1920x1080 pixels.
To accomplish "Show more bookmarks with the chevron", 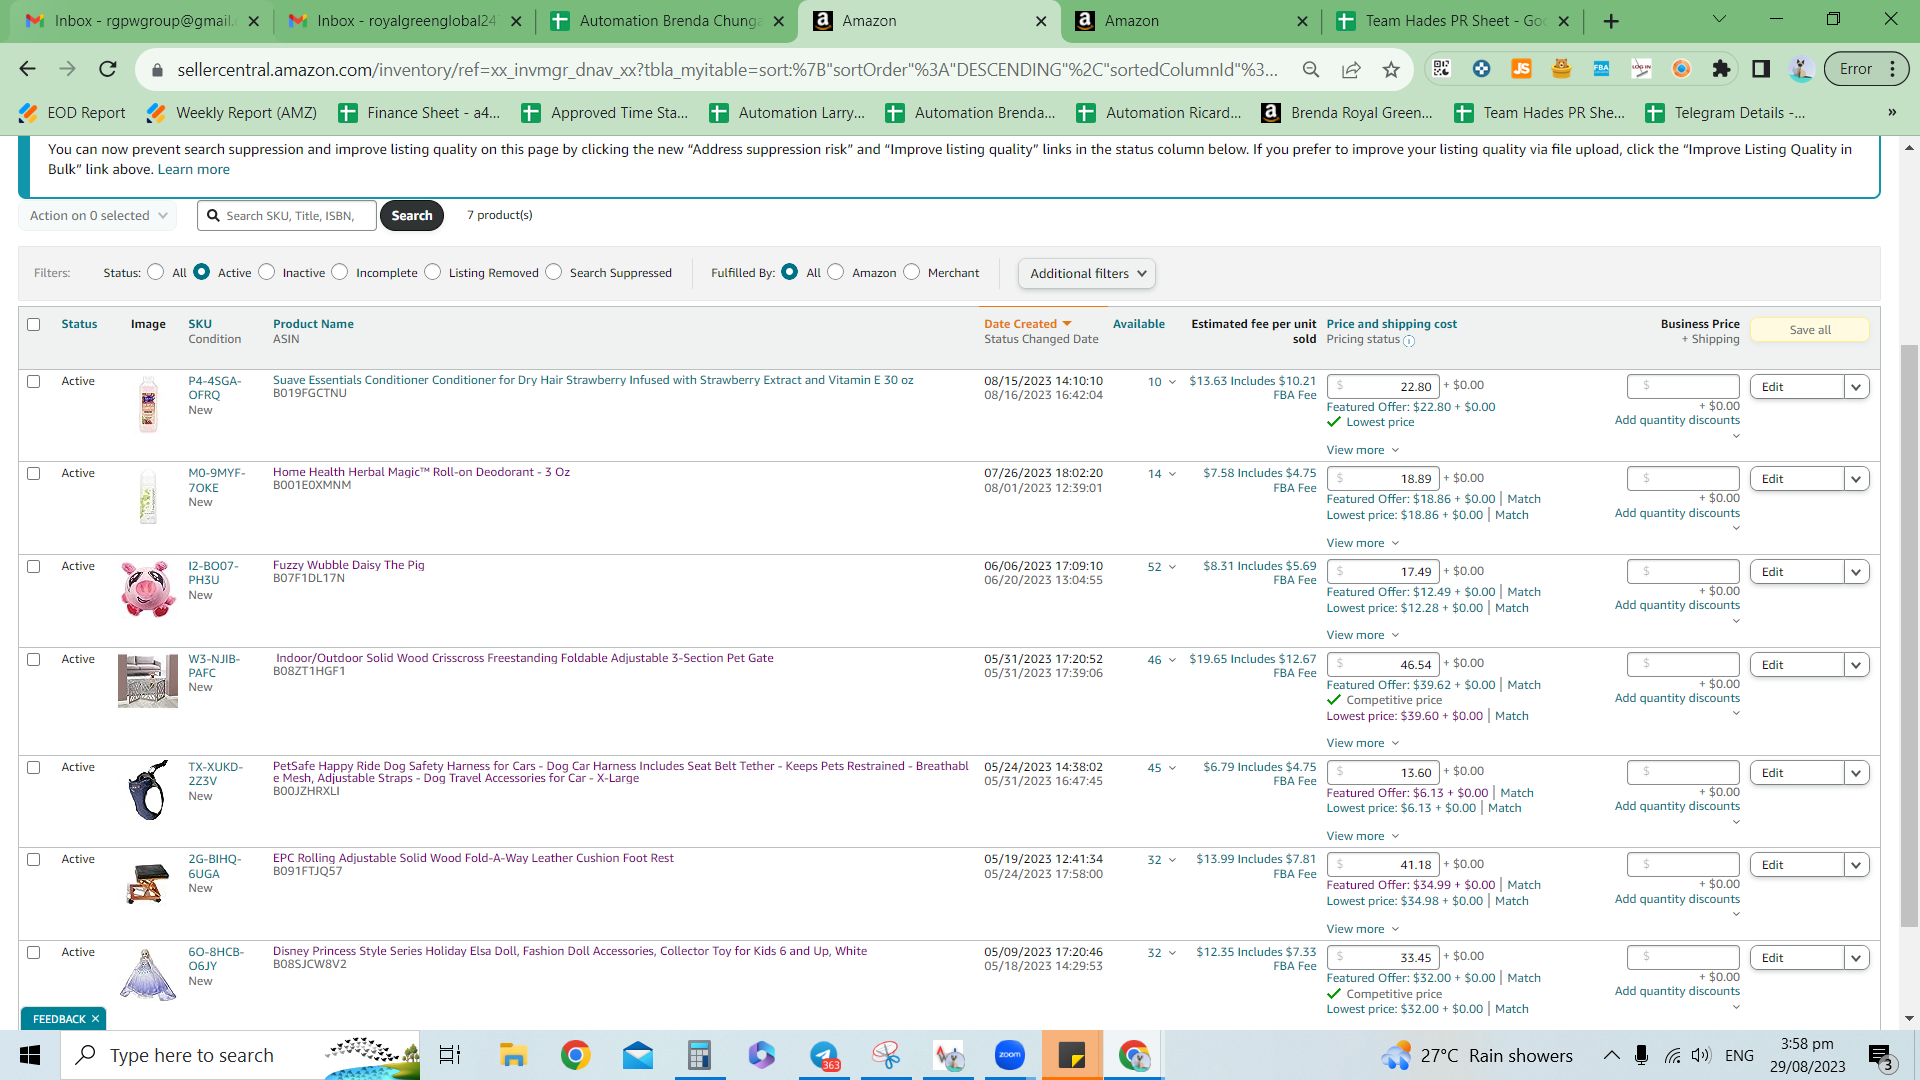I will click(1892, 113).
